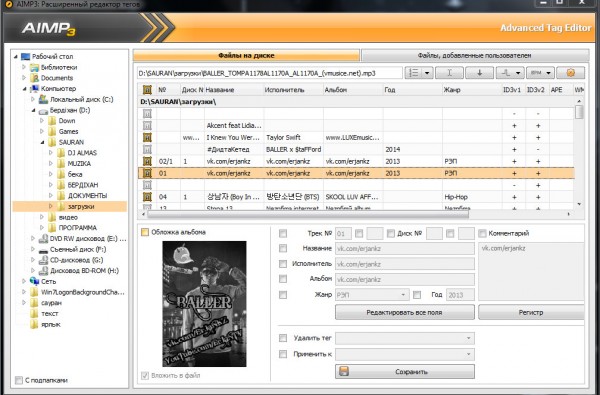Click the auto-numbering list icon in toolbar
Screen dimensions: 600x395
(x=413, y=73)
